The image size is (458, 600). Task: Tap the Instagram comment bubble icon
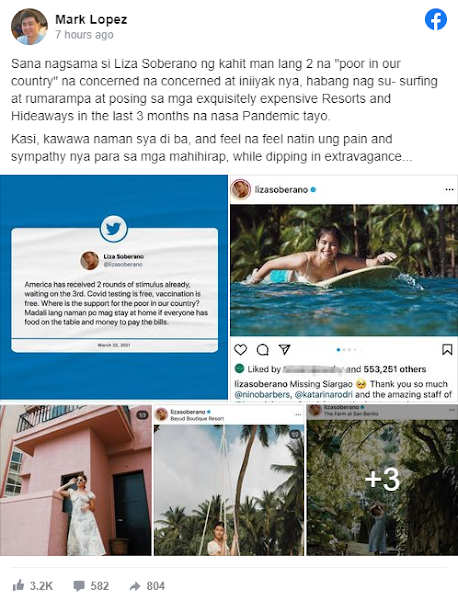point(262,349)
